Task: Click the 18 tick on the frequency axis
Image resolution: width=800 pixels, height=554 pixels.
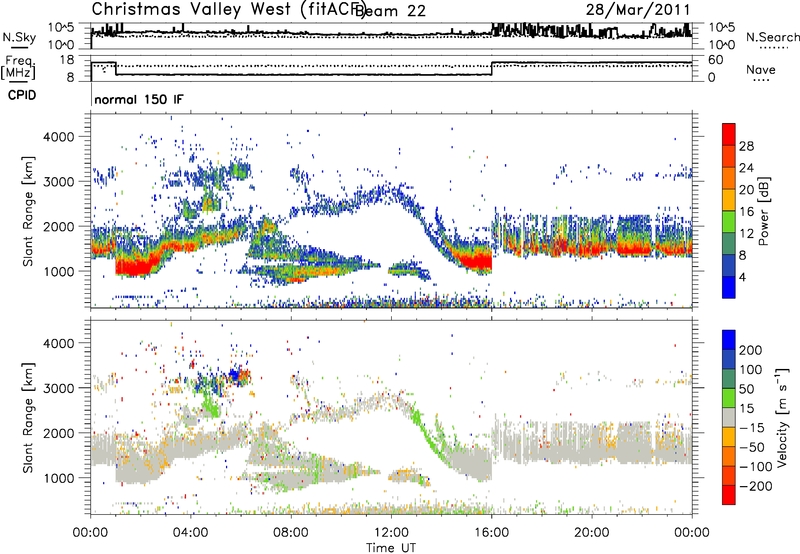Action: pos(67,60)
